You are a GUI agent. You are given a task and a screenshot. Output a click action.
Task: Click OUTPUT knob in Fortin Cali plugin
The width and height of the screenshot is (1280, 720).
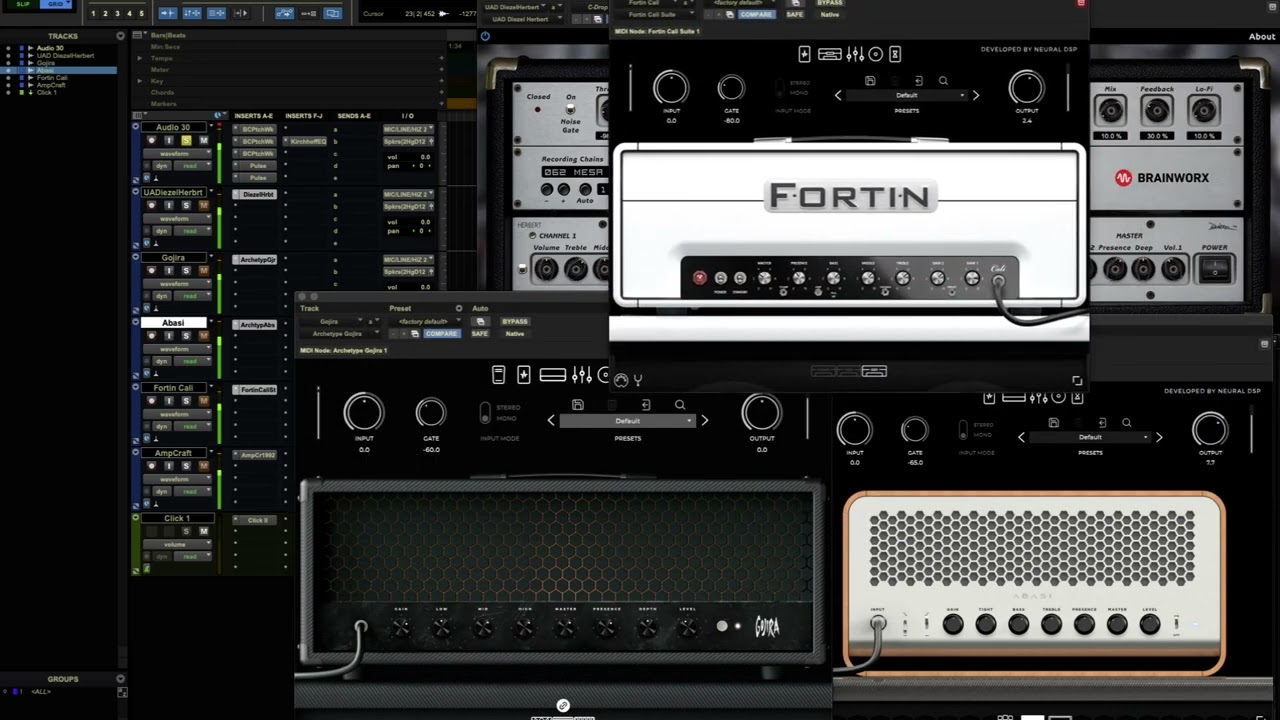pyautogui.click(x=1026, y=88)
